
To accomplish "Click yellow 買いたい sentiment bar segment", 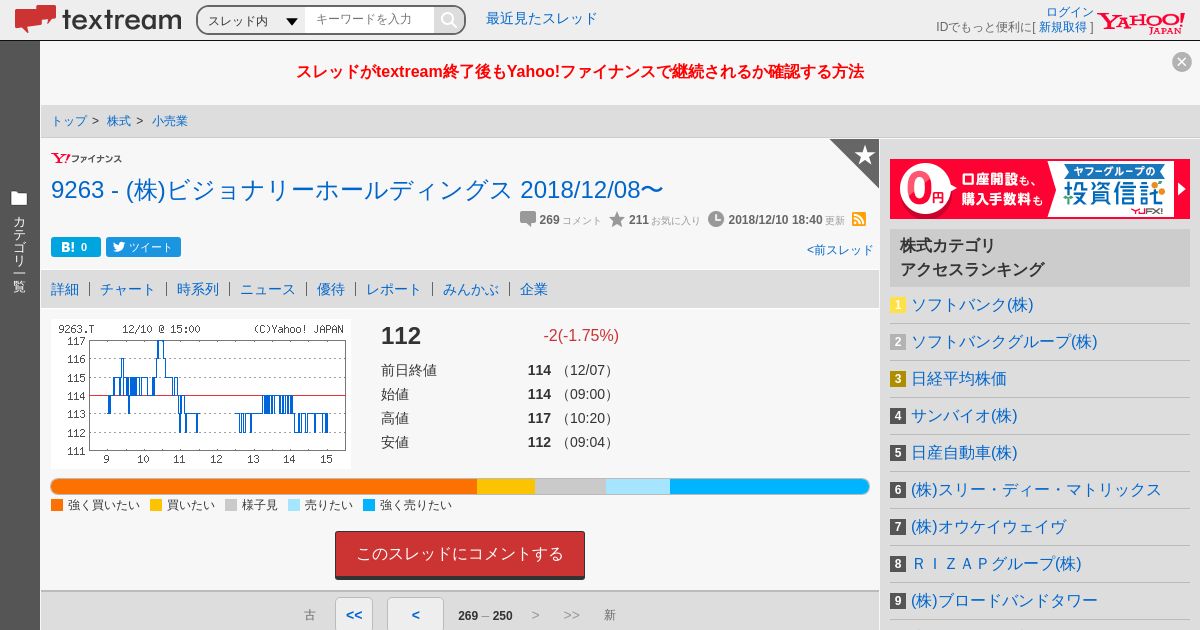I will [506, 487].
